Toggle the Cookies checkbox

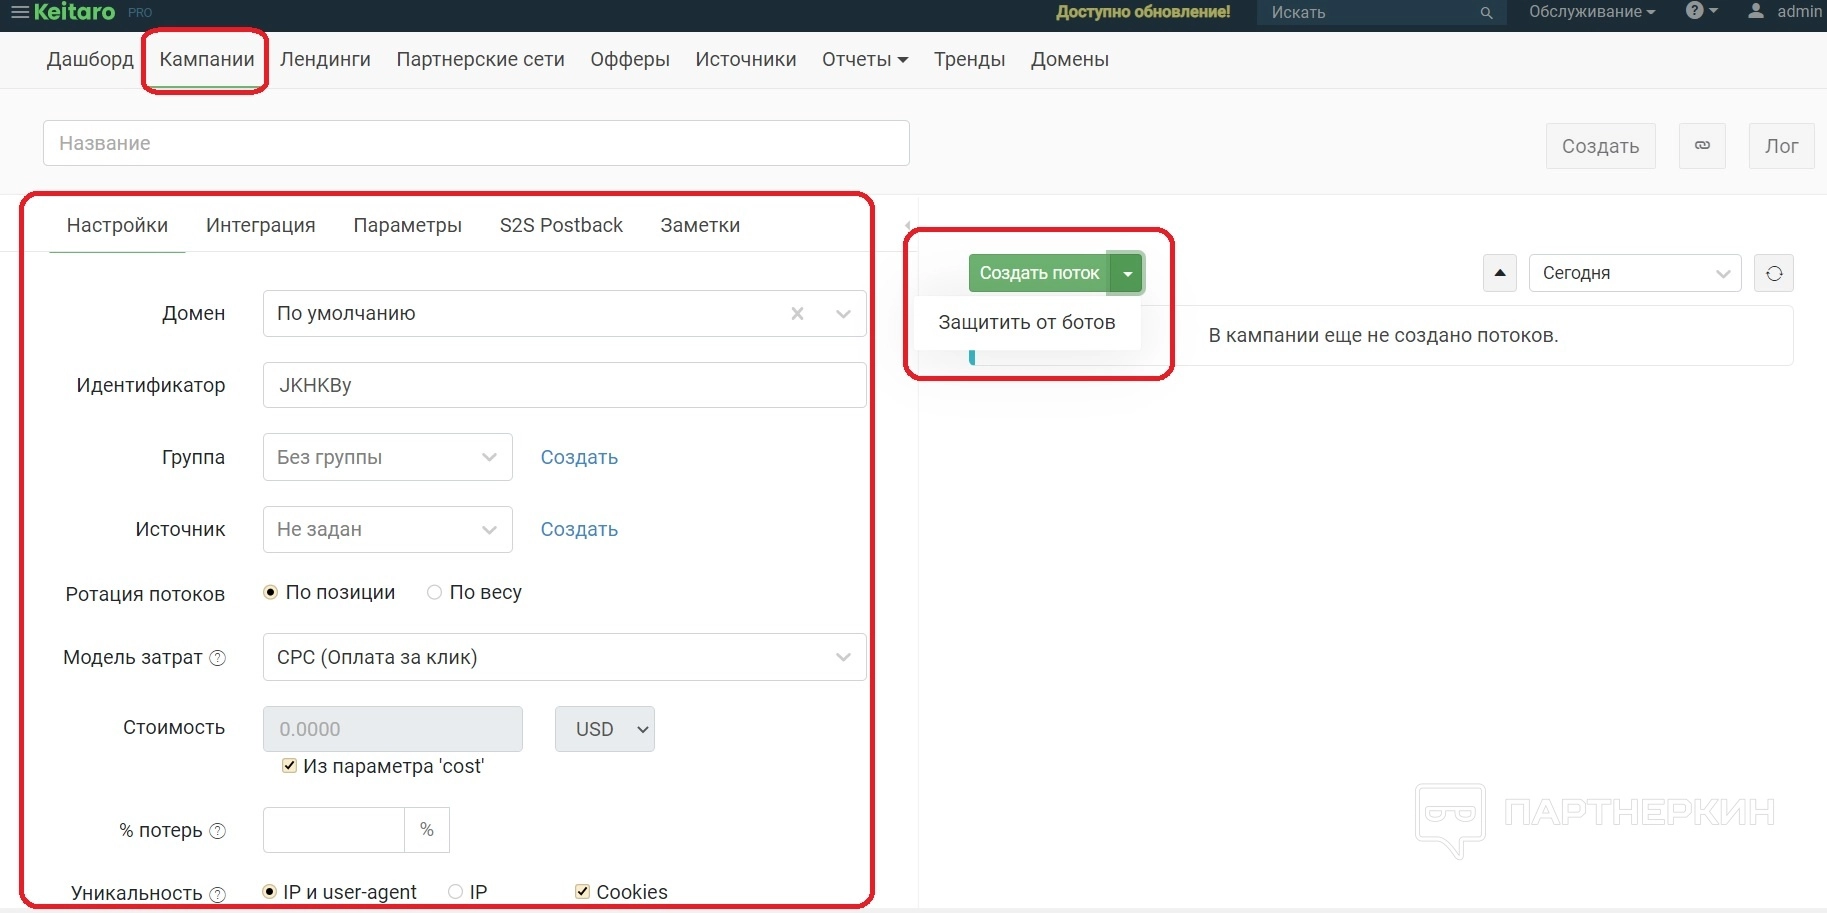click(x=582, y=891)
